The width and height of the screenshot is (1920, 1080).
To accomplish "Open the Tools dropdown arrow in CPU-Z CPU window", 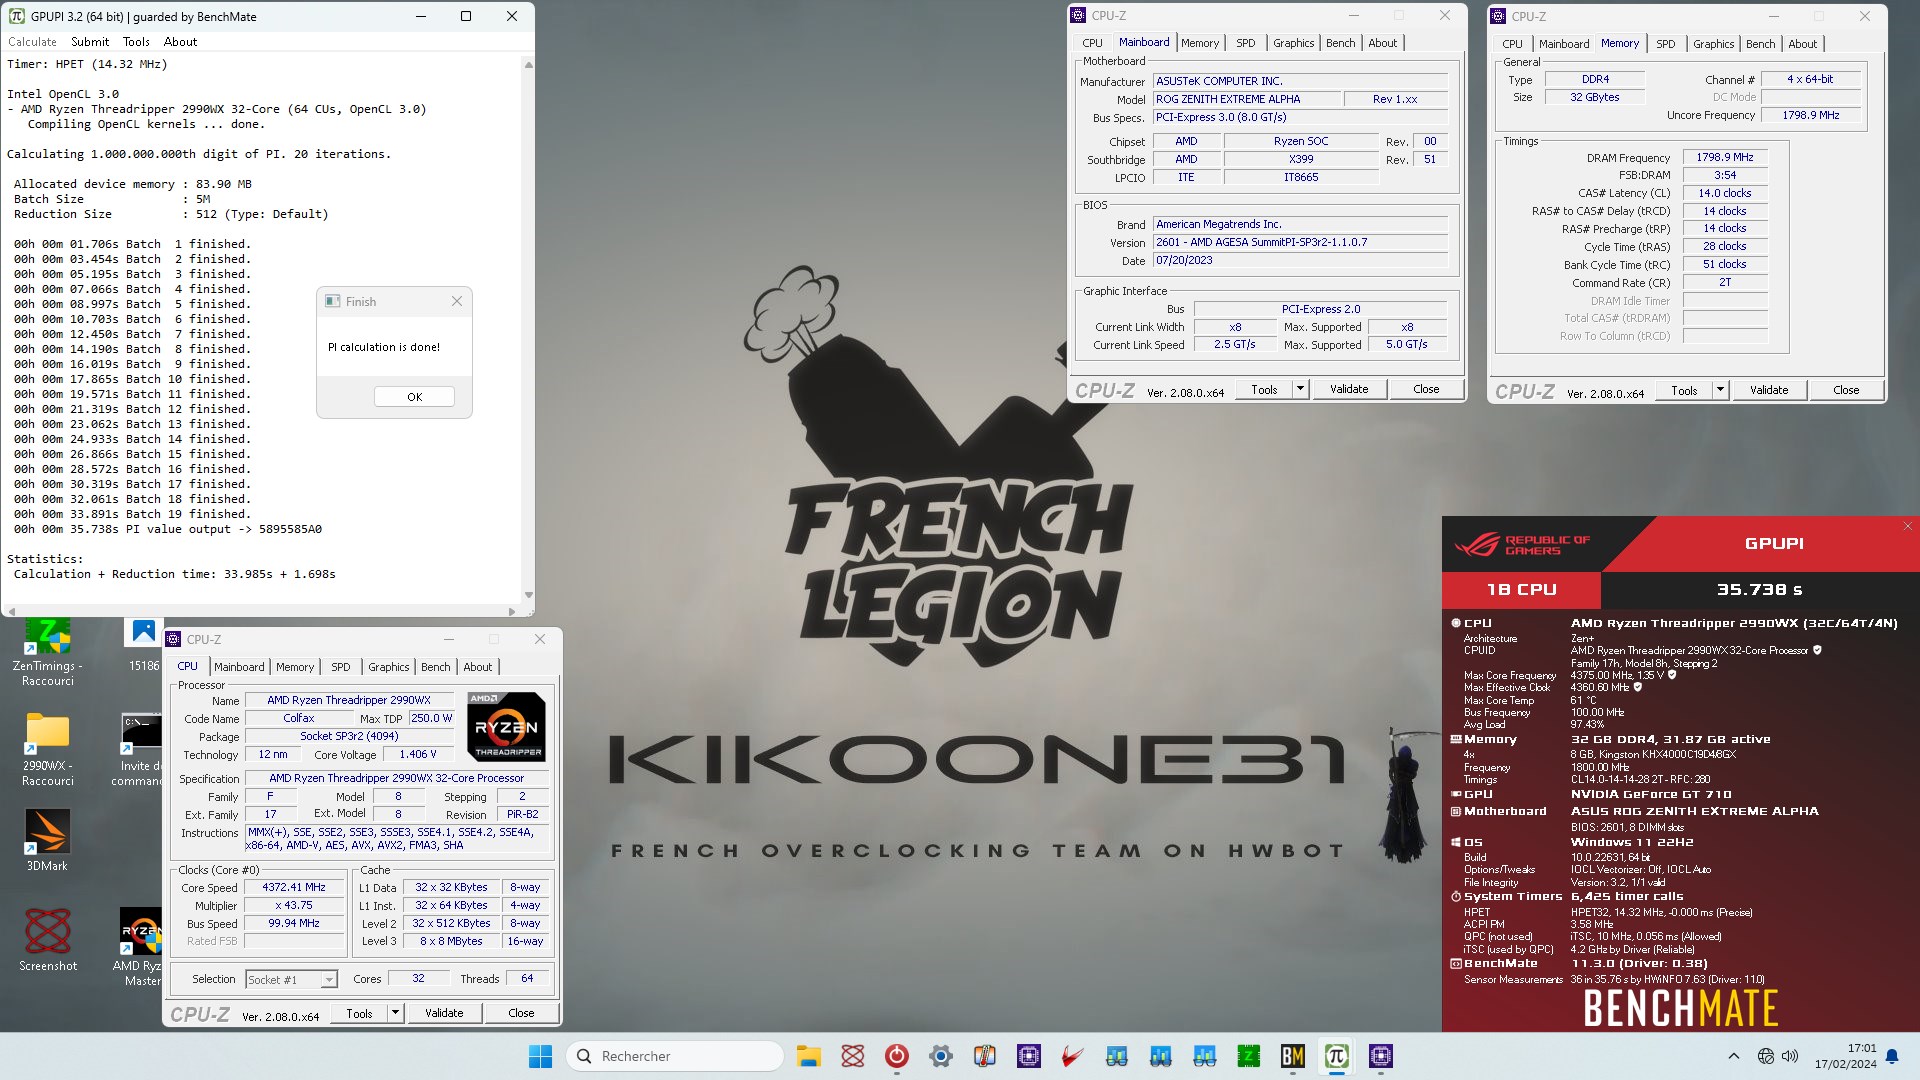I will coord(395,1013).
